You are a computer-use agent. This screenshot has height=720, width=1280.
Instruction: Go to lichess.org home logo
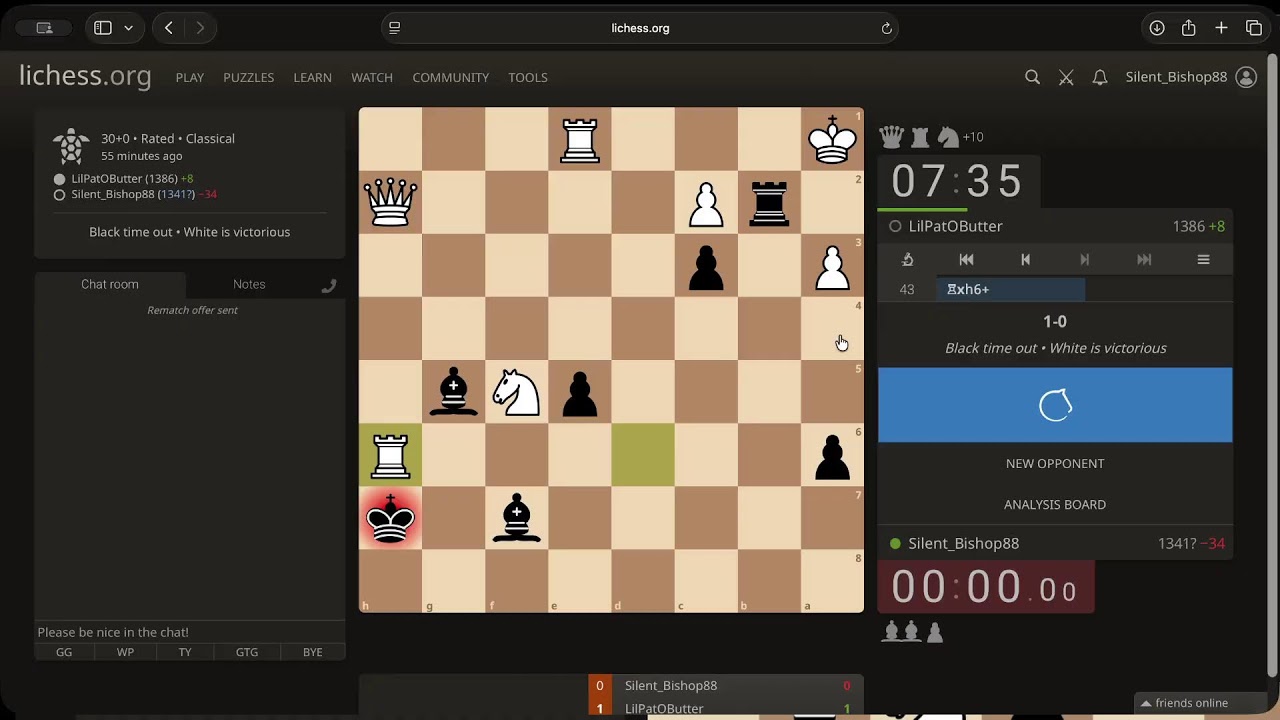85,76
